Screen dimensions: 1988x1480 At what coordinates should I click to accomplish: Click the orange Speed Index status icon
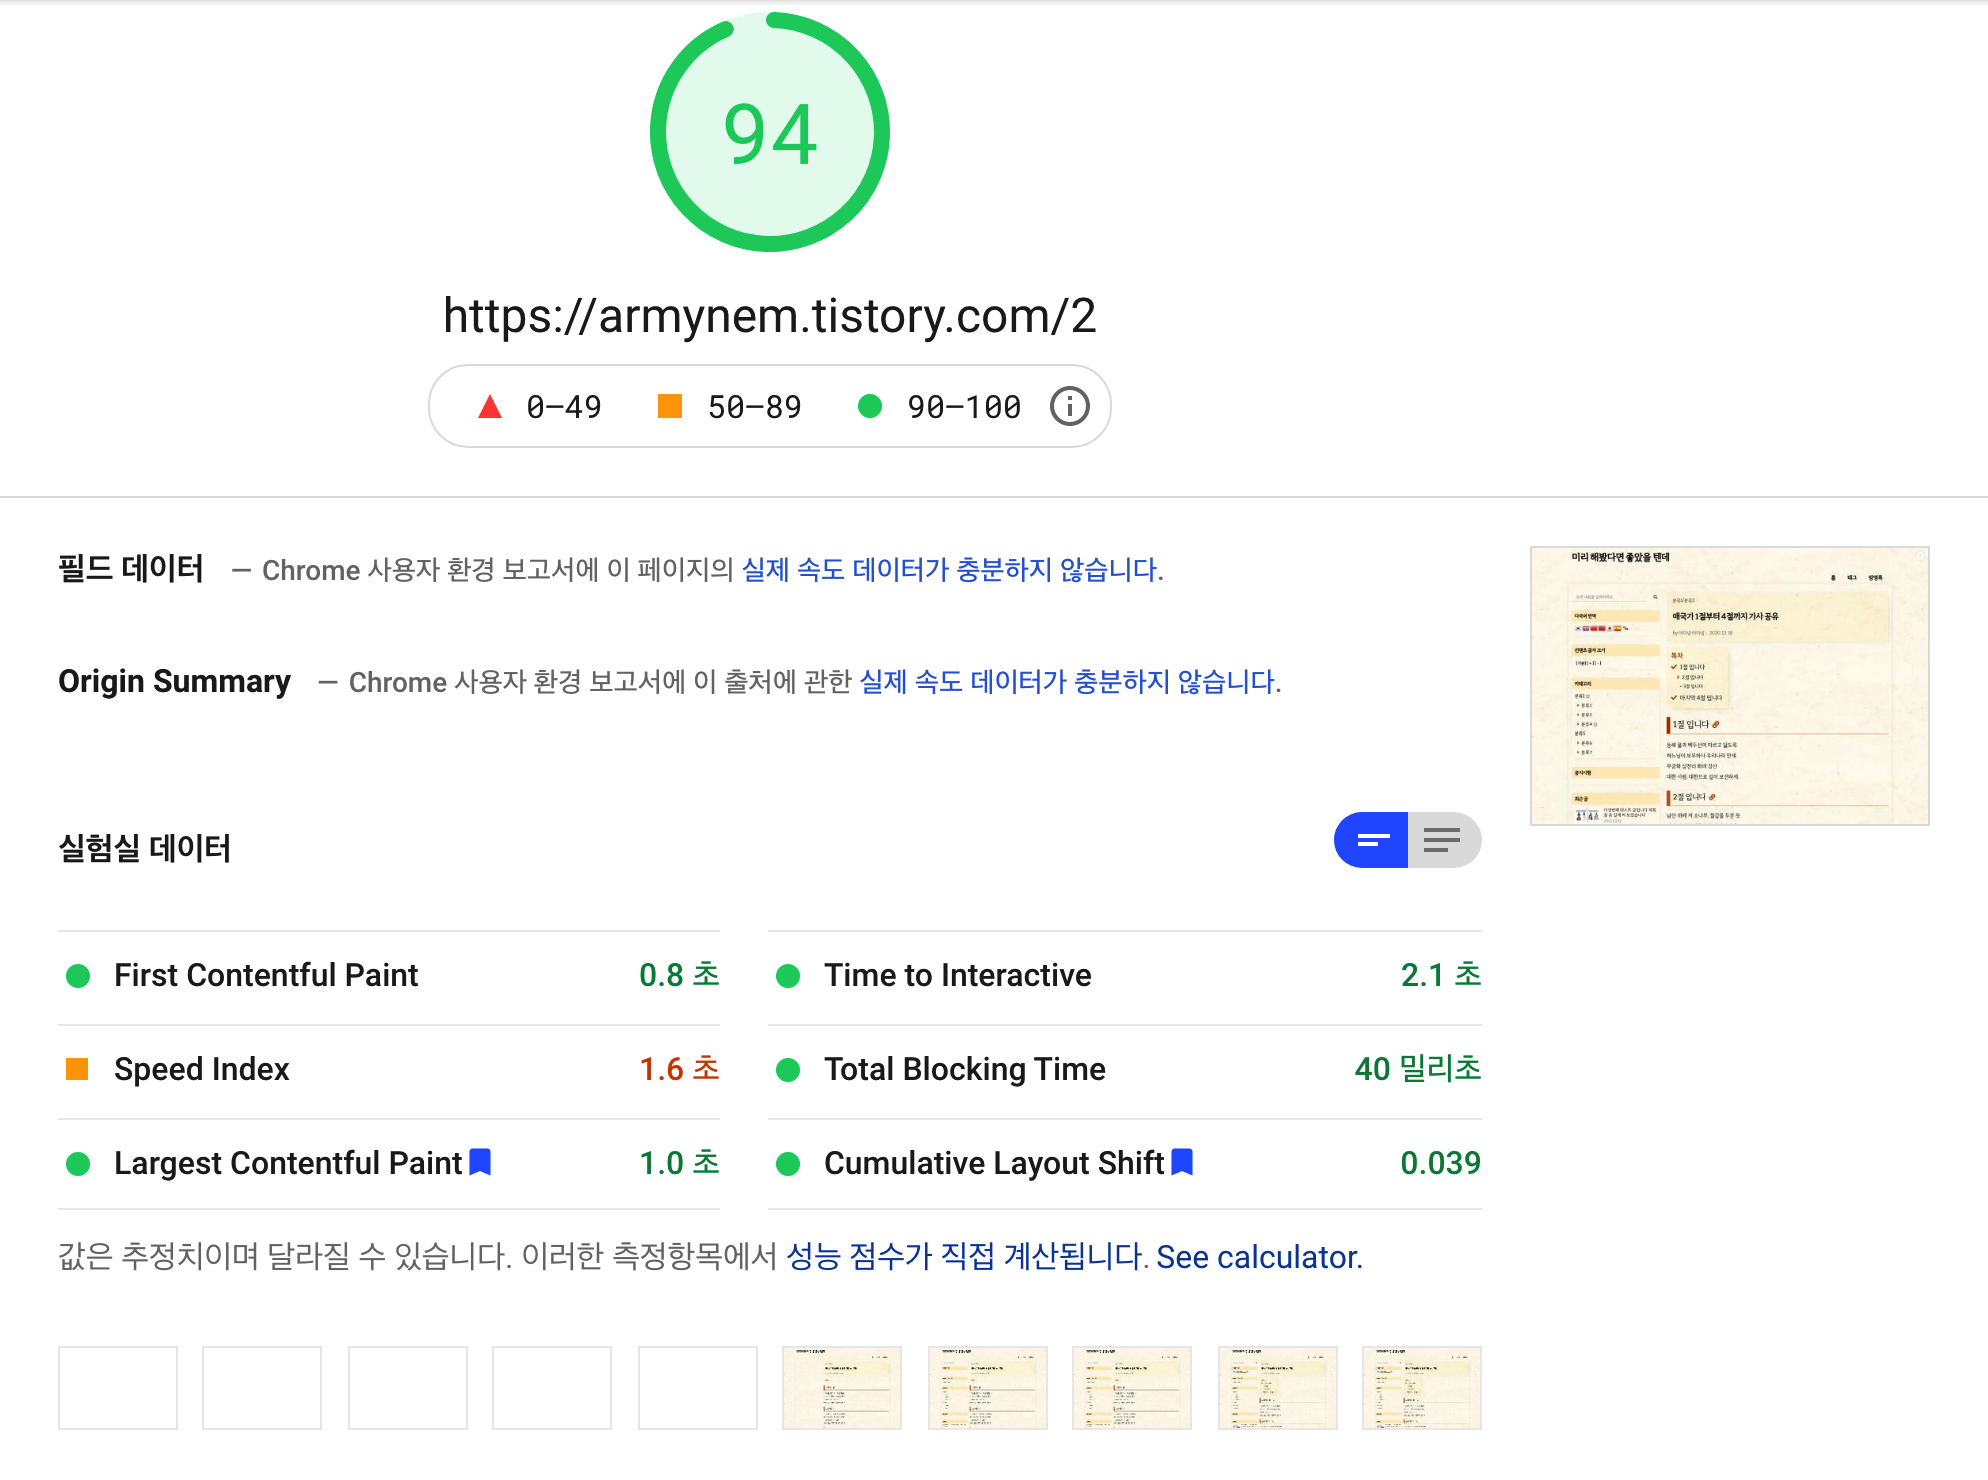pos(77,1069)
